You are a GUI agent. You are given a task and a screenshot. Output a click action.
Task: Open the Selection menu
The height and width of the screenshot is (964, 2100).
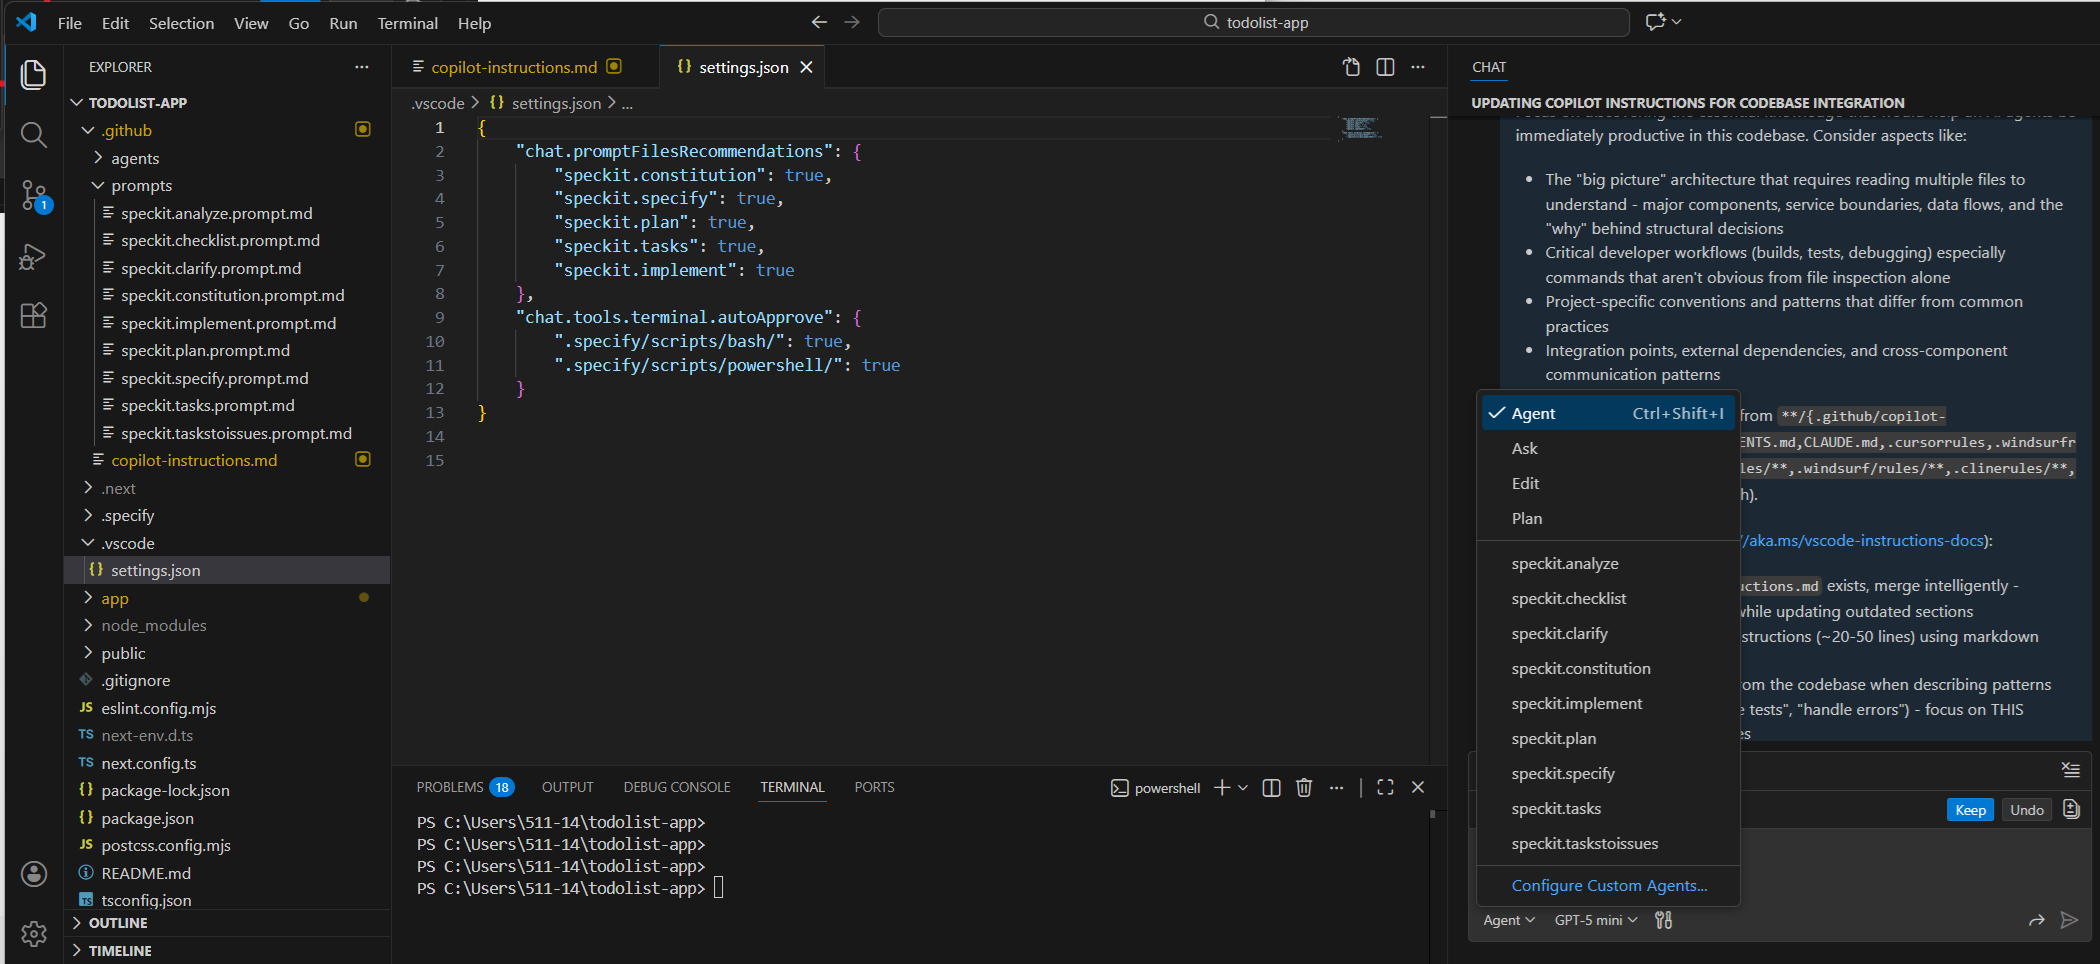(181, 23)
